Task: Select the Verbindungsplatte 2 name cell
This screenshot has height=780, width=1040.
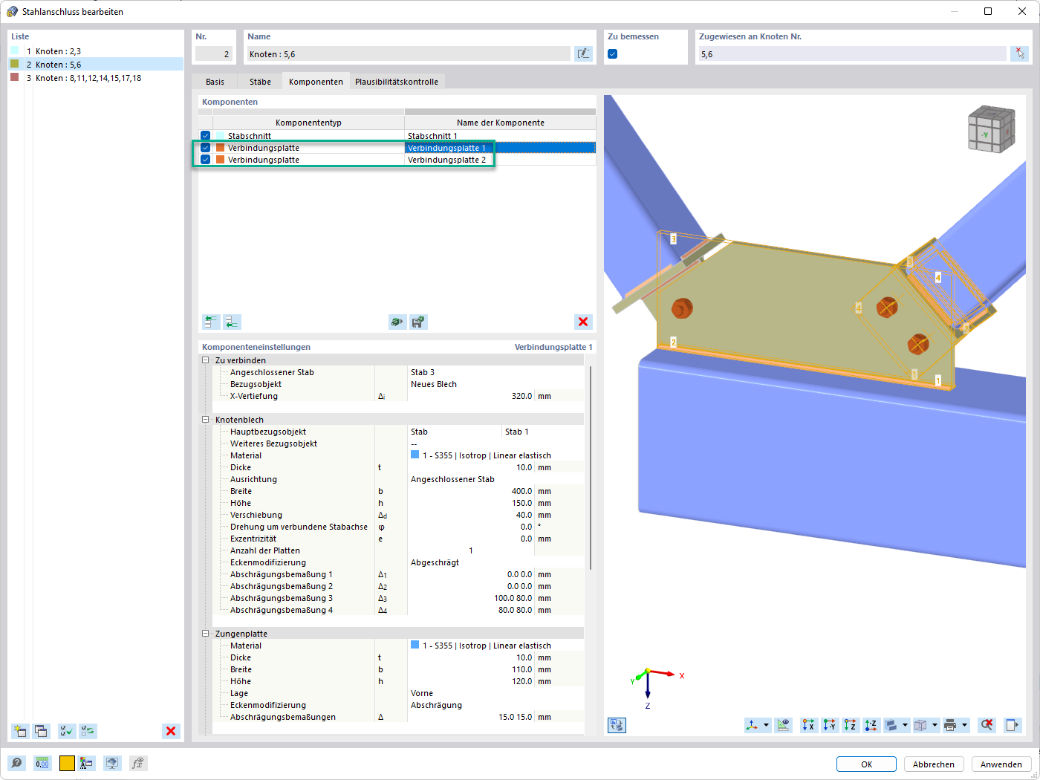Action: [x=500, y=160]
